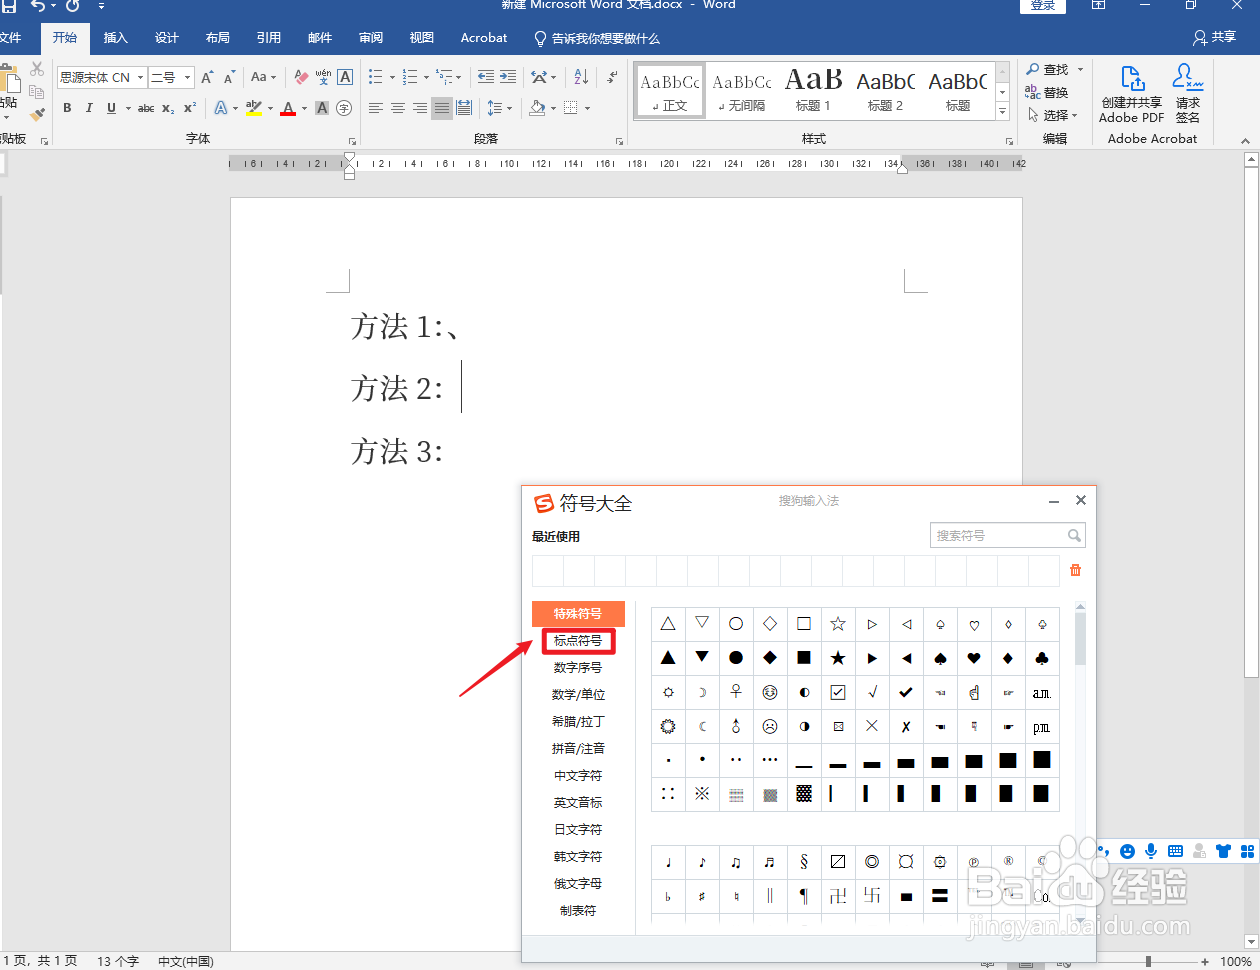Apply text highlight color
This screenshot has width=1260, height=970.
tap(255, 108)
